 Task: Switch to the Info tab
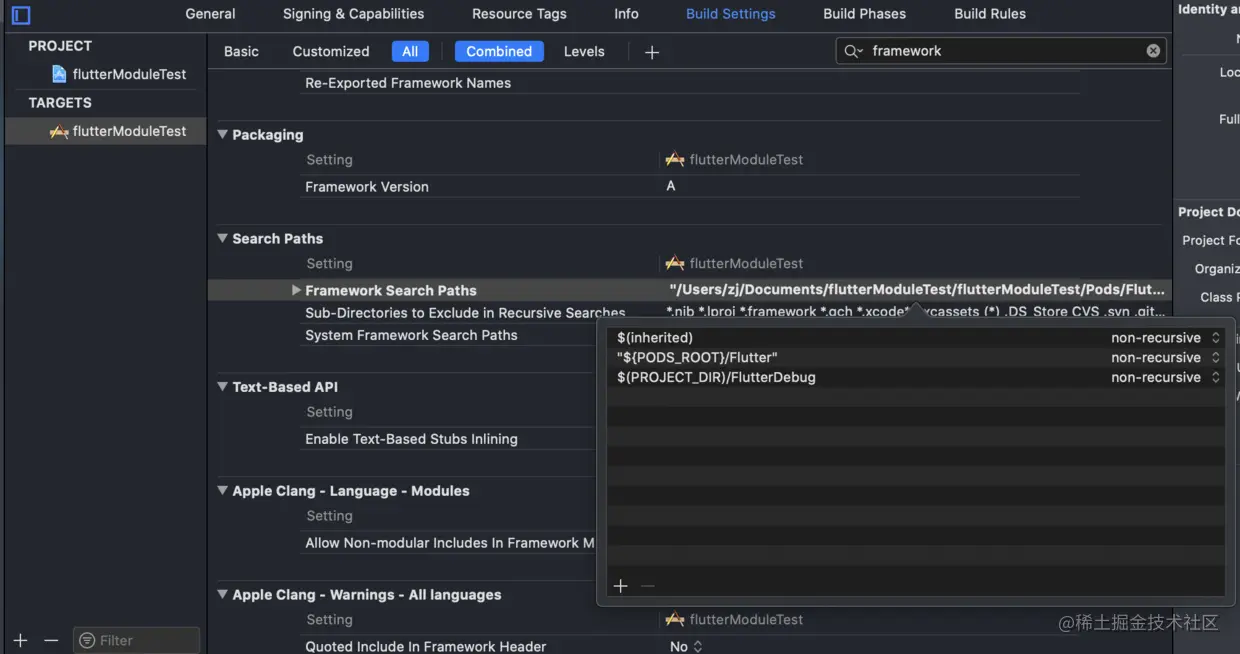pos(626,14)
